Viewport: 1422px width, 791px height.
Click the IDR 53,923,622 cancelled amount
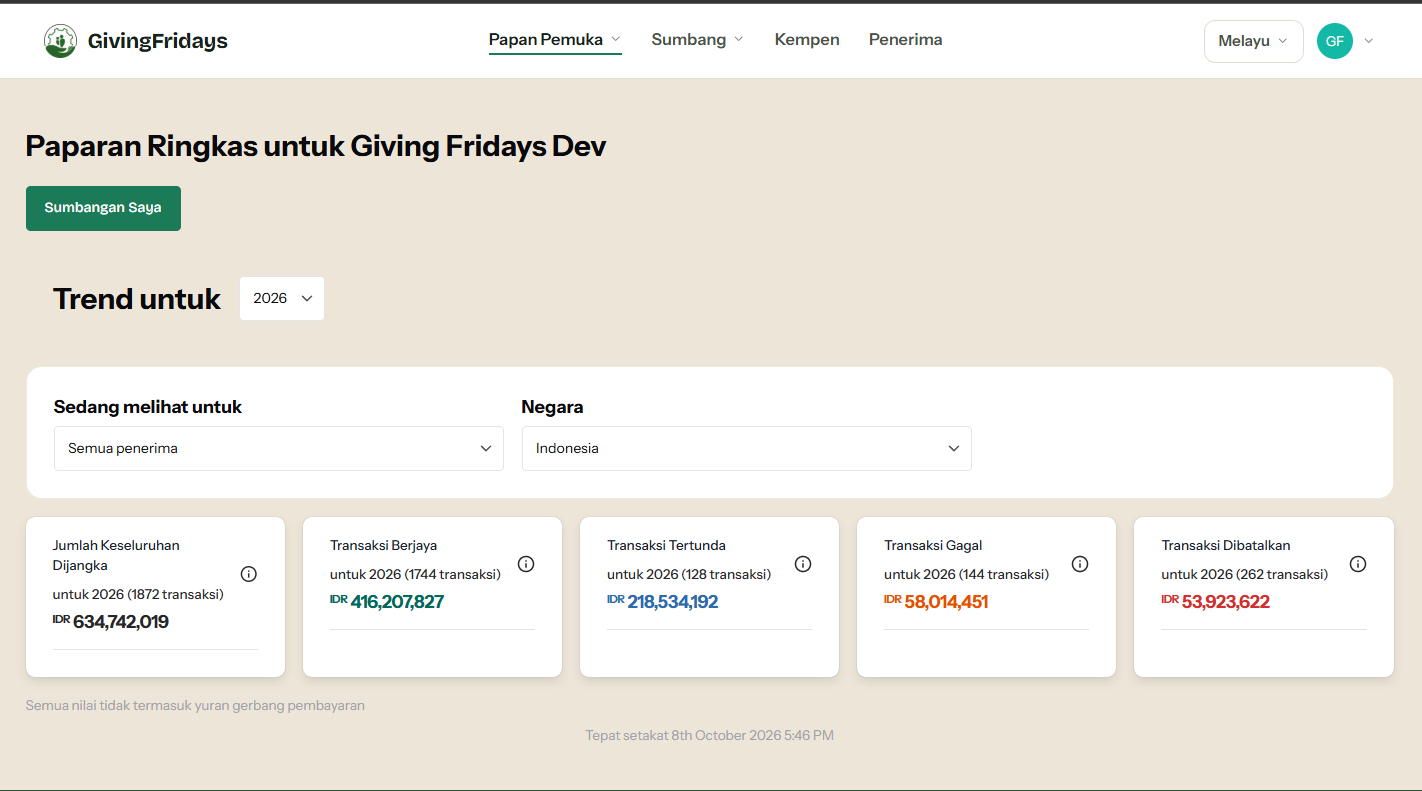[x=1215, y=602]
